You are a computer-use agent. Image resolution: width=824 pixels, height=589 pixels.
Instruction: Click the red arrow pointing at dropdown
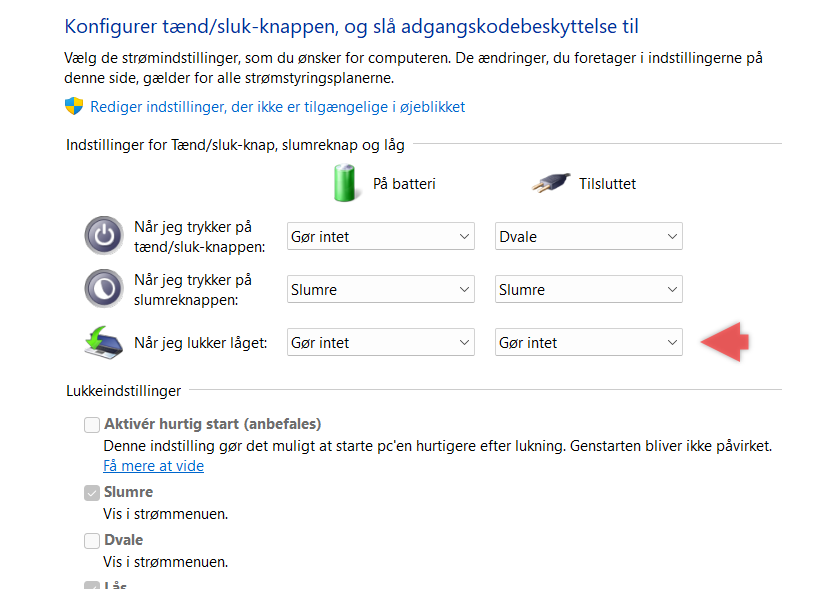[x=725, y=342]
